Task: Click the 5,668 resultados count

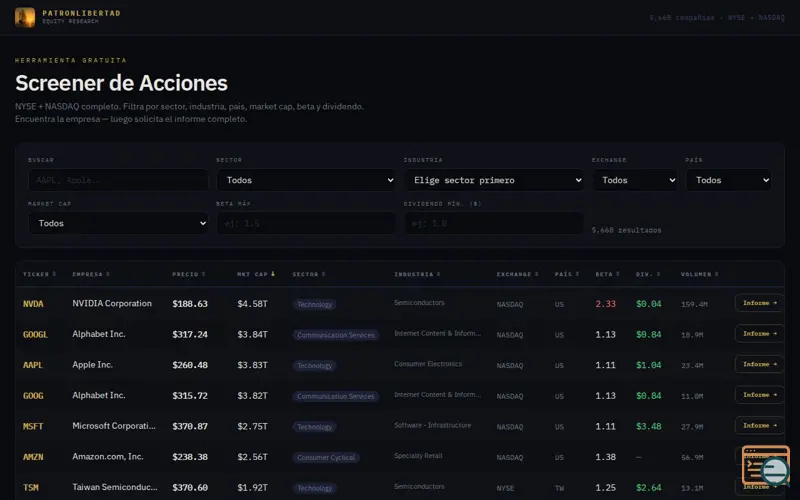Action: tap(627, 230)
